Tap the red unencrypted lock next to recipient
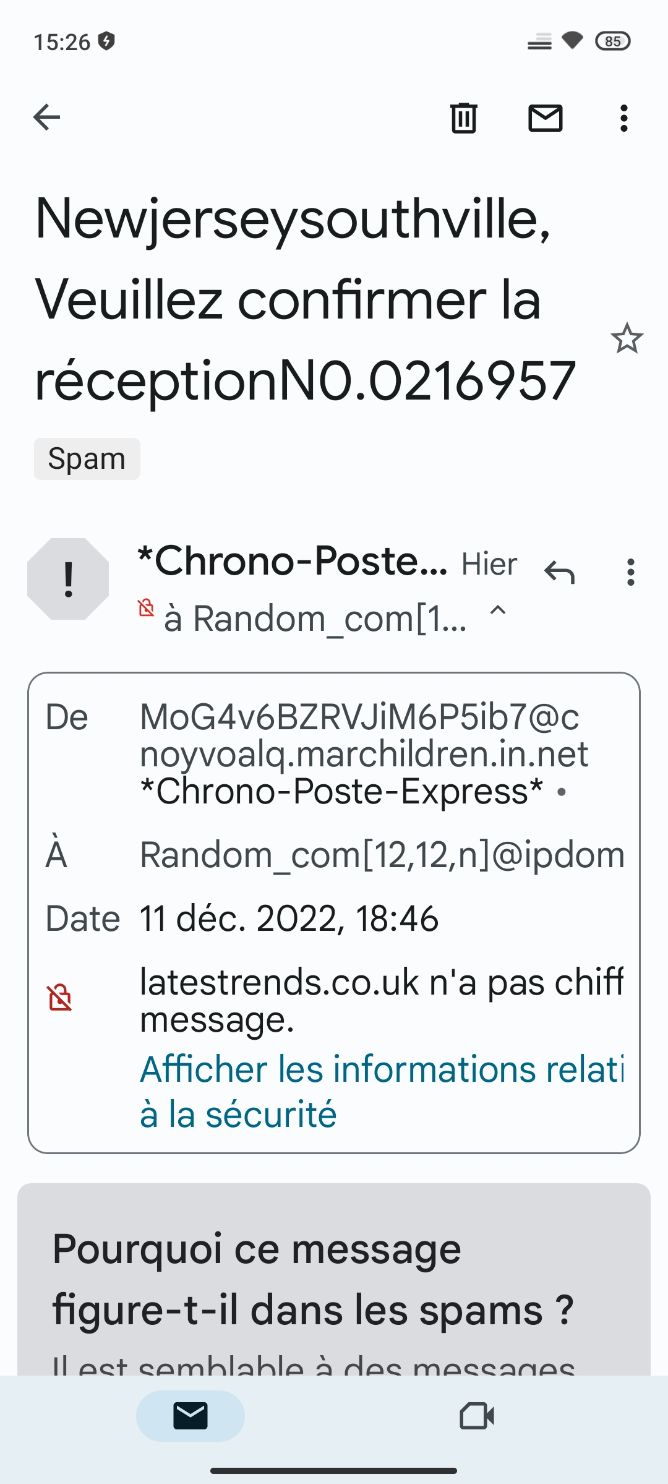The height and width of the screenshot is (1484, 668). 146,608
